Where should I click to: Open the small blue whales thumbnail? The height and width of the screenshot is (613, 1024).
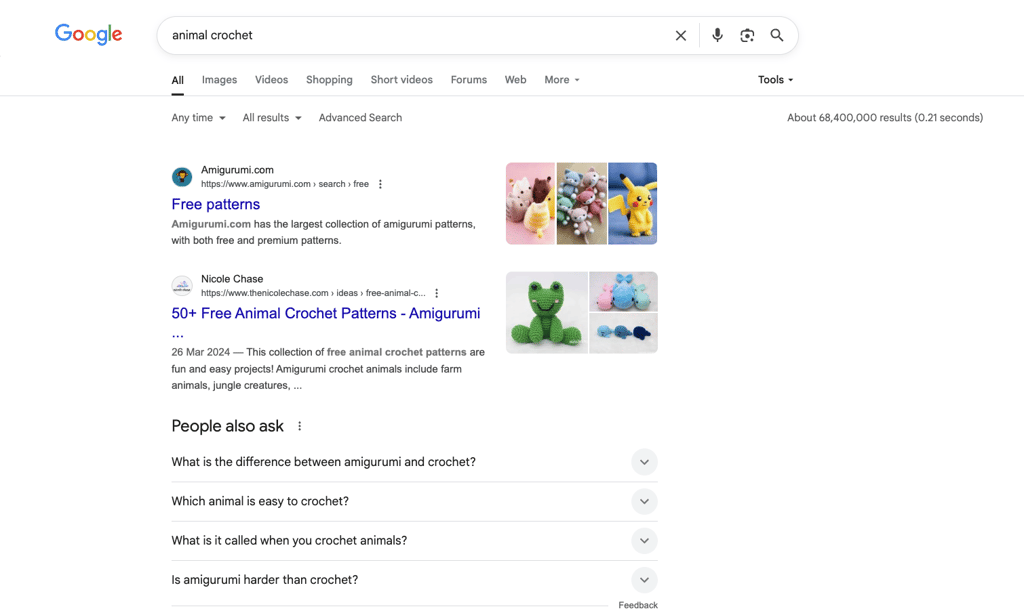tap(624, 334)
